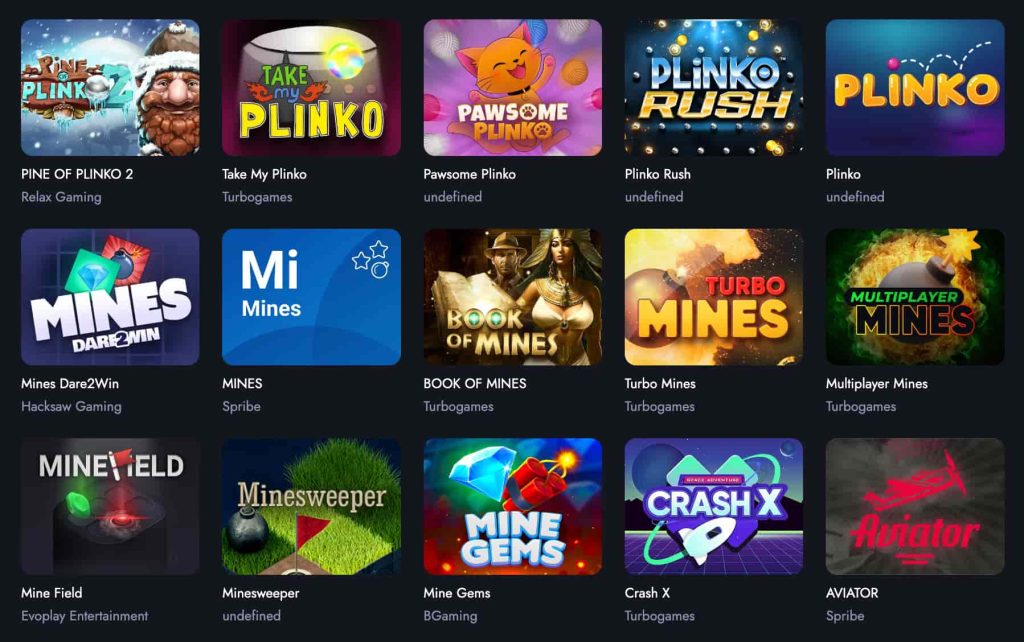
Task: Launch the Turbo Mines game image
Action: tap(714, 297)
